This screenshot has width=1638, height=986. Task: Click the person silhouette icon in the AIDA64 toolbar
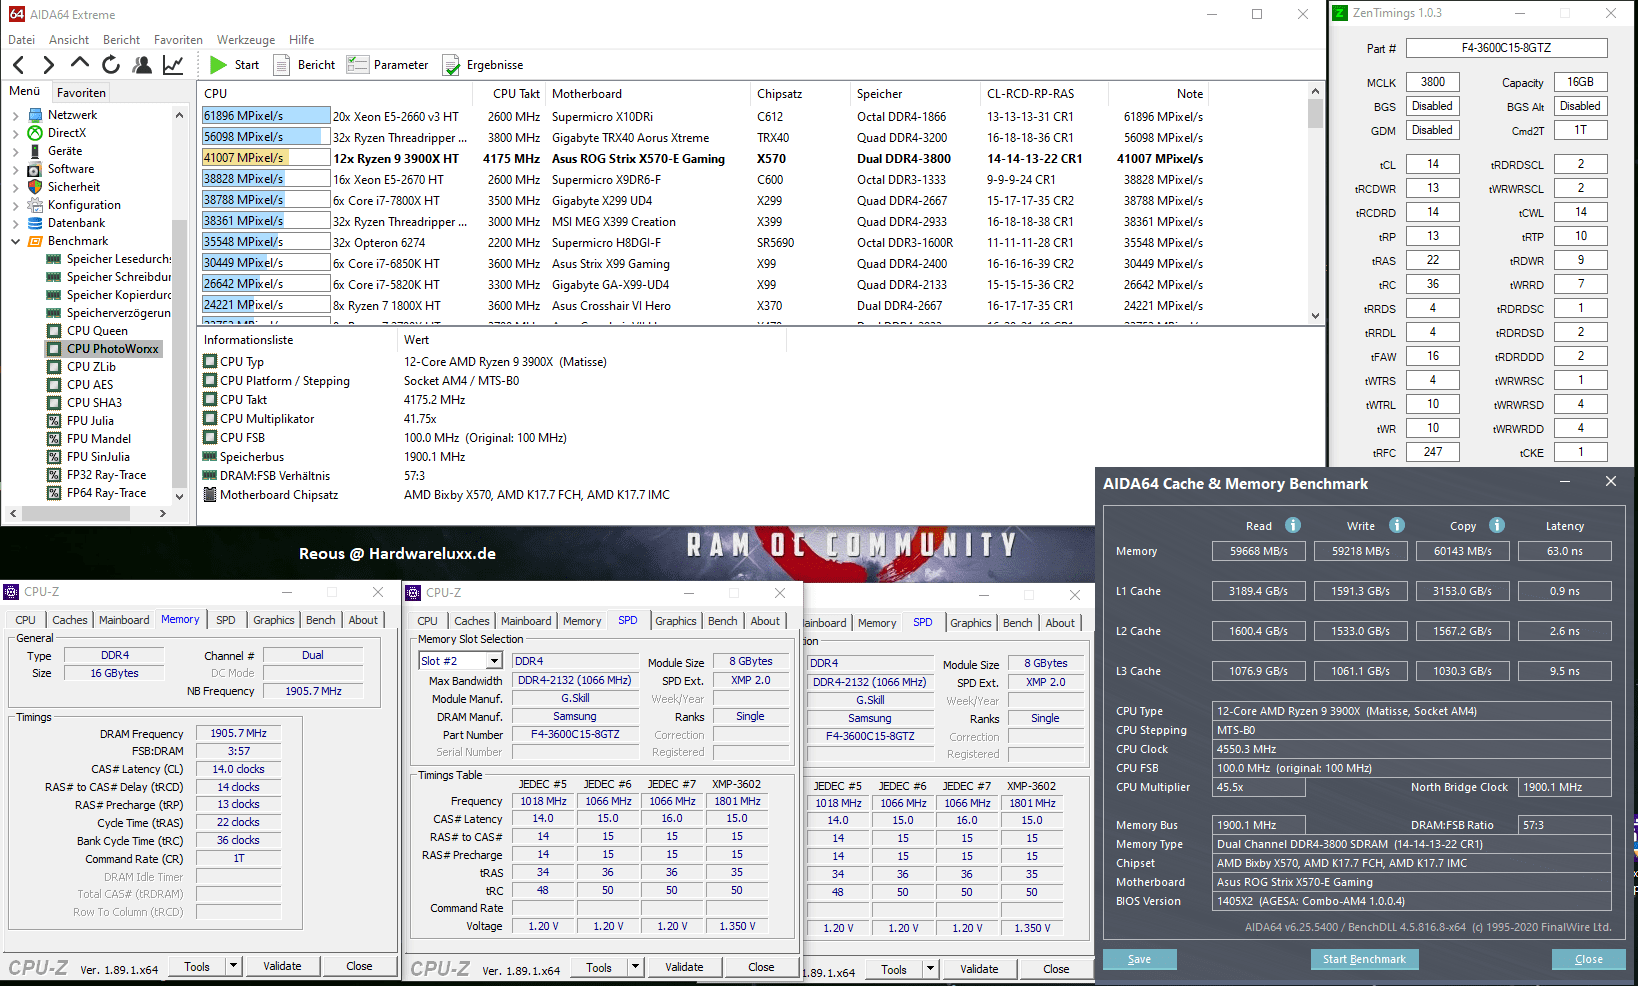coord(143,65)
